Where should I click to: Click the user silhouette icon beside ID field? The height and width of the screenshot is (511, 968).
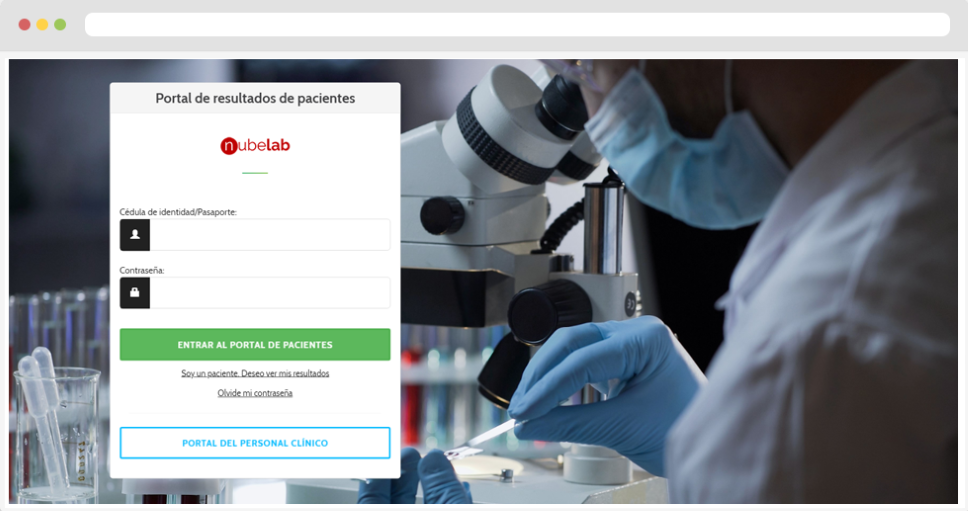[135, 235]
